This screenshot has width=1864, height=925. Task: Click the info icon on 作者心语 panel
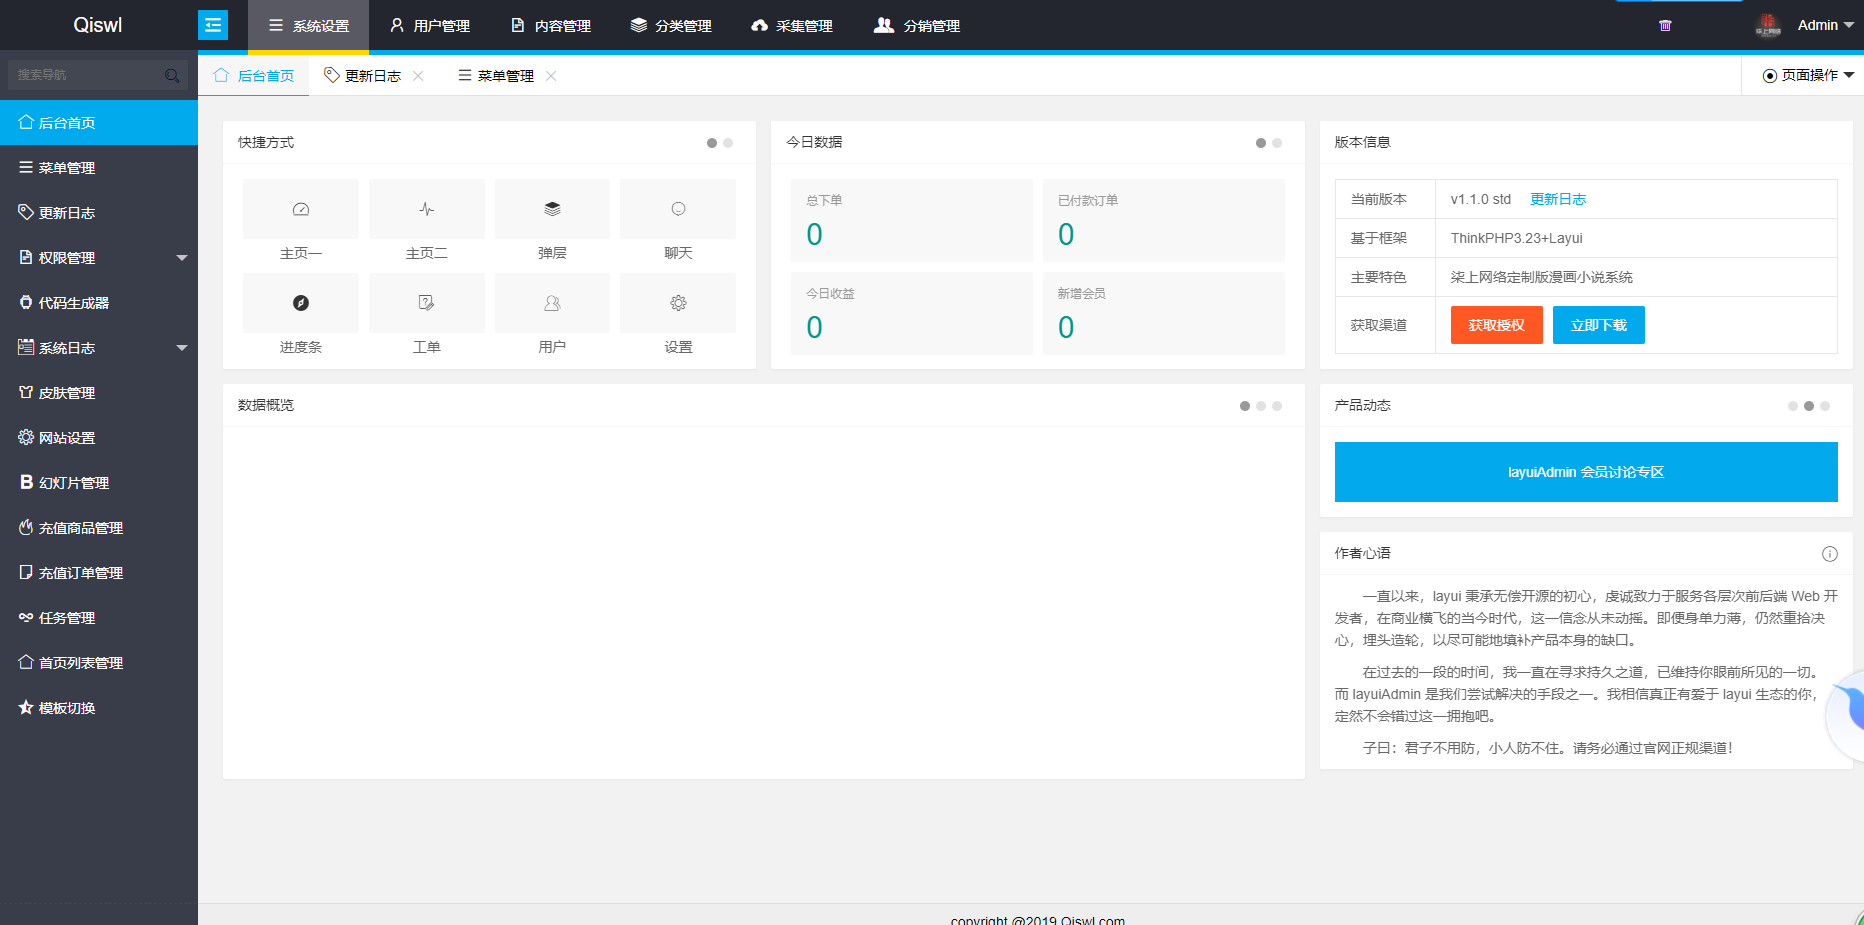[x=1830, y=553]
